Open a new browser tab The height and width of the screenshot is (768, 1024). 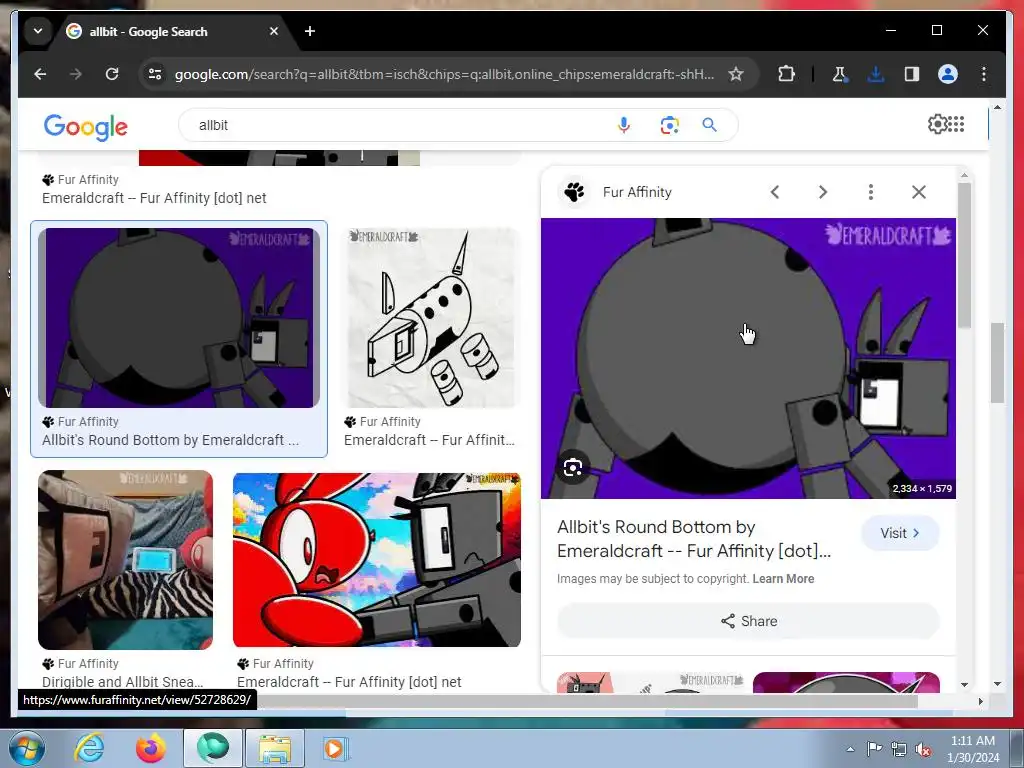(x=310, y=31)
